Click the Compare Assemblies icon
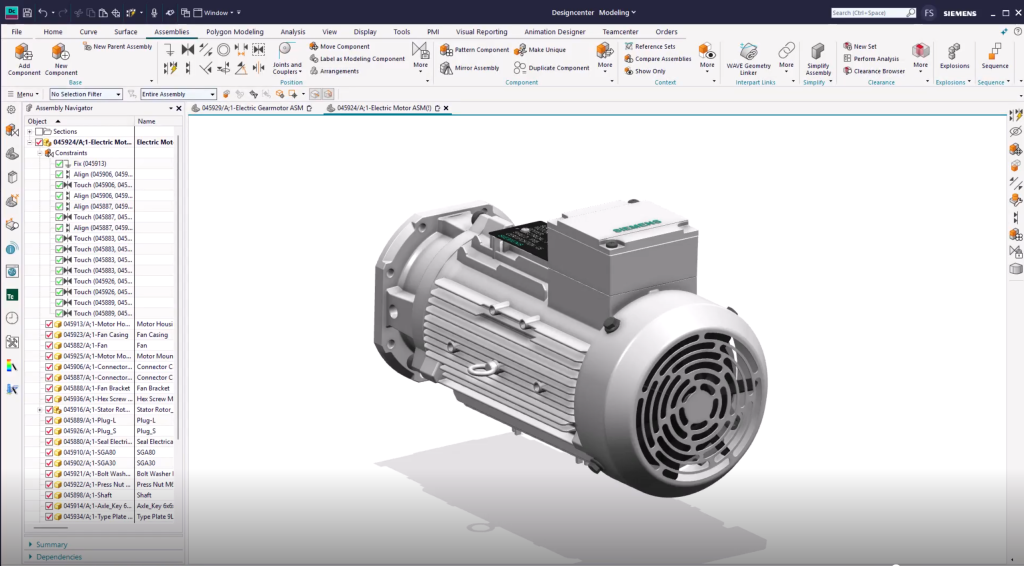The height and width of the screenshot is (566, 1024). 628,59
